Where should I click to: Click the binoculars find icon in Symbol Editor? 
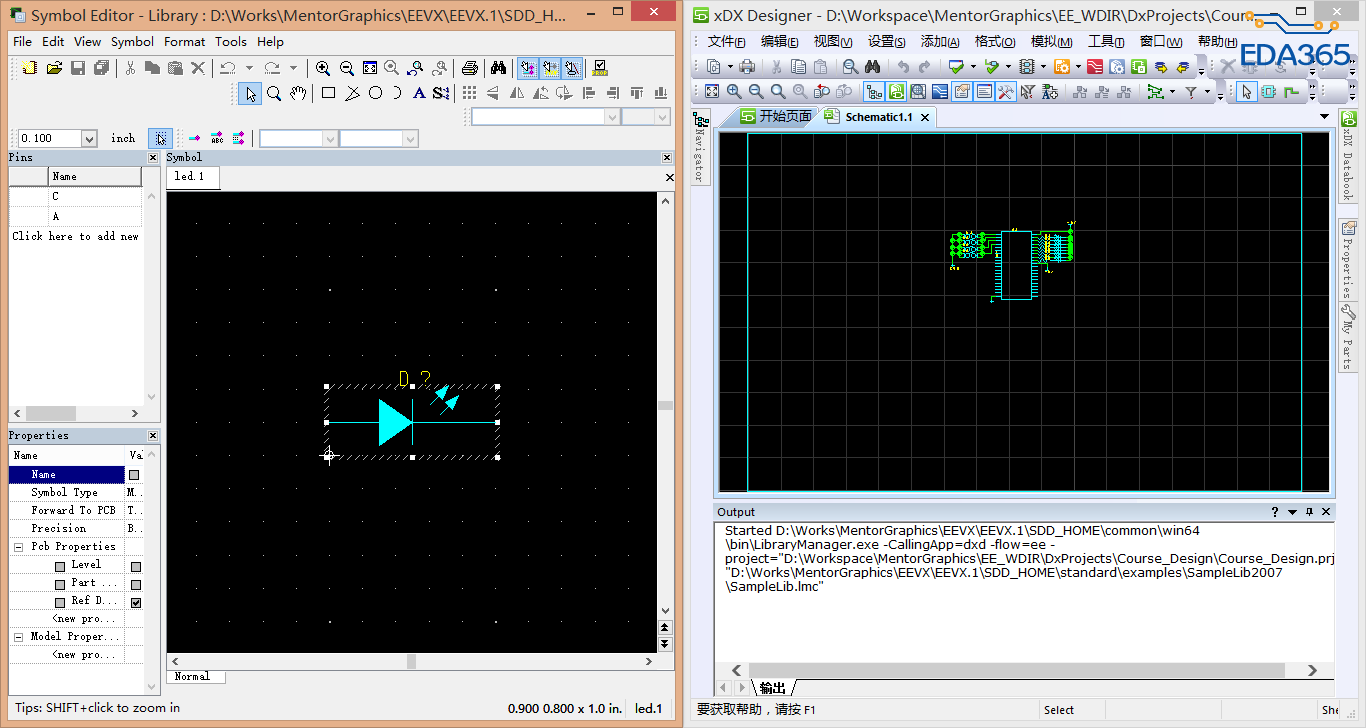[x=498, y=68]
